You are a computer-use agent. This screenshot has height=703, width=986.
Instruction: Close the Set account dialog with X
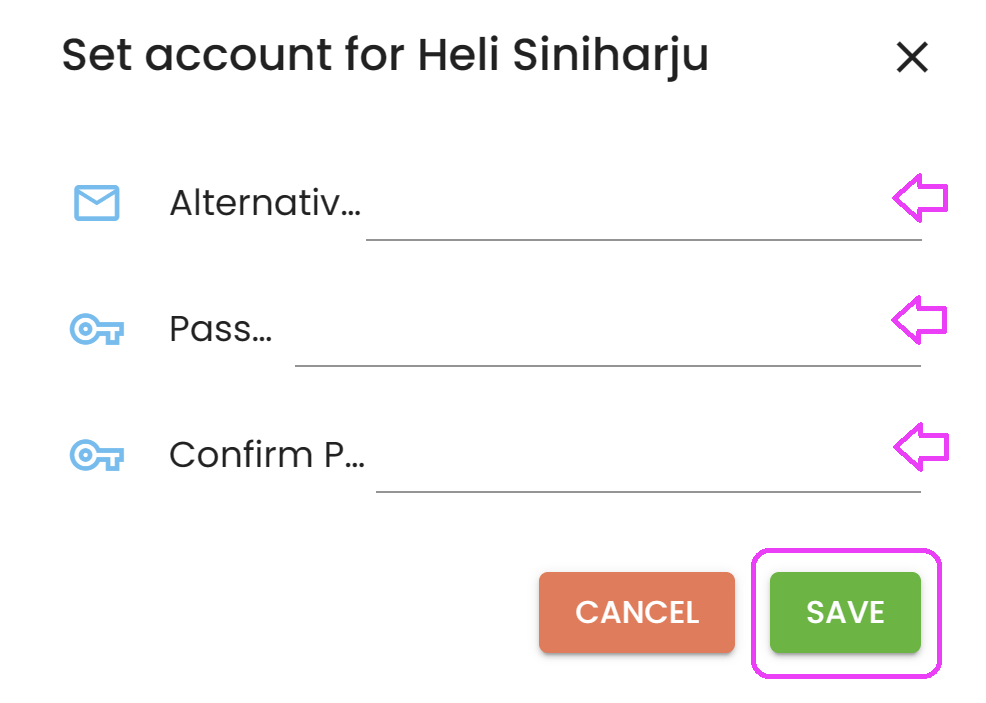(x=912, y=57)
